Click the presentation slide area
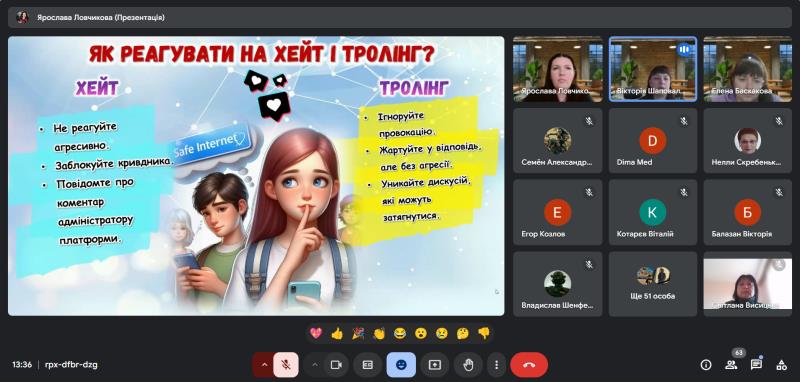Image resolution: width=800 pixels, height=382 pixels. (256, 176)
